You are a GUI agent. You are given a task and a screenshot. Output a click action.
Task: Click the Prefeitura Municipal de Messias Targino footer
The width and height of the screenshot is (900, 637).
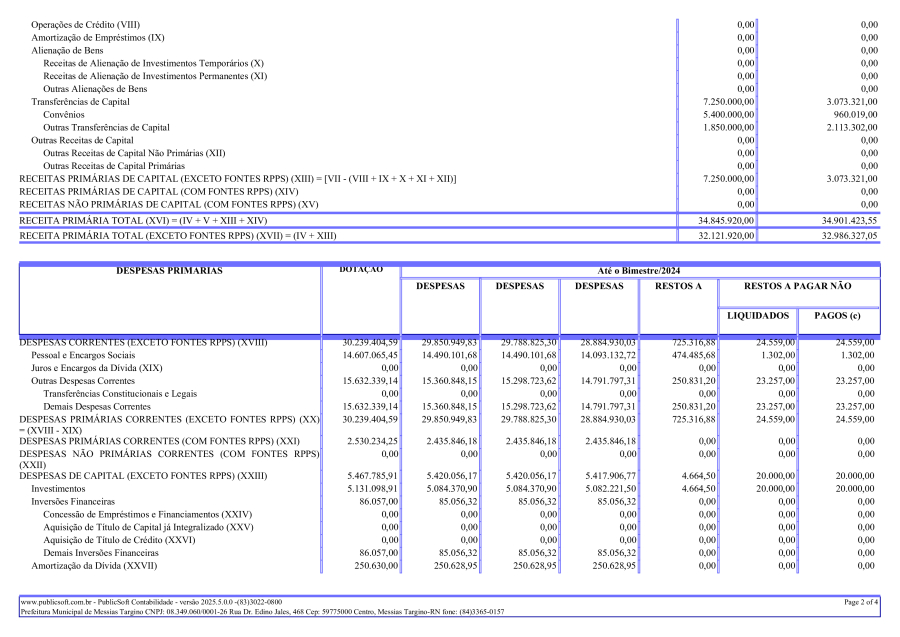pos(262,612)
